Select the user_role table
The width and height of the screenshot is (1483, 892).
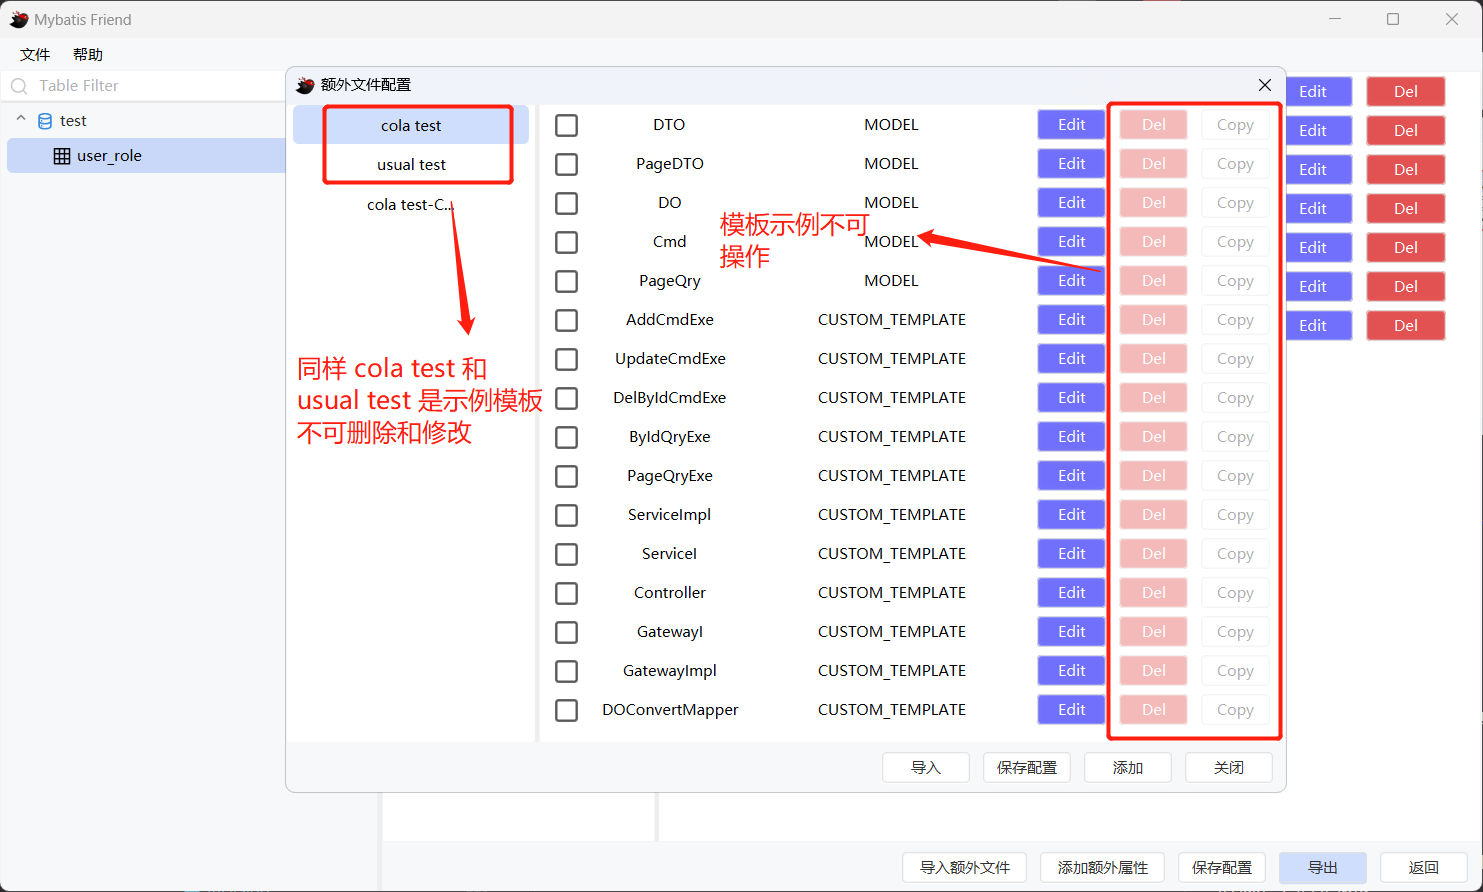pos(146,156)
